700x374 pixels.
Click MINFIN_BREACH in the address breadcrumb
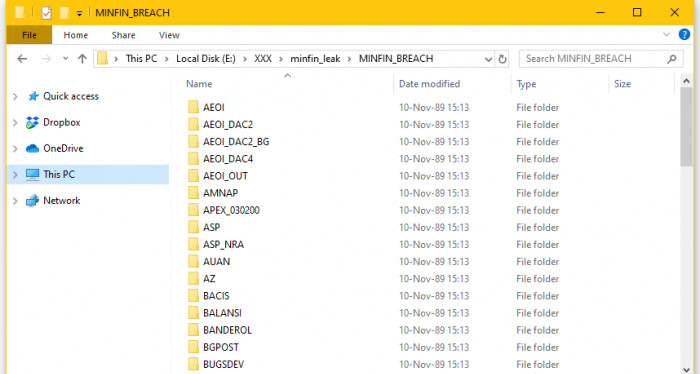(x=396, y=58)
